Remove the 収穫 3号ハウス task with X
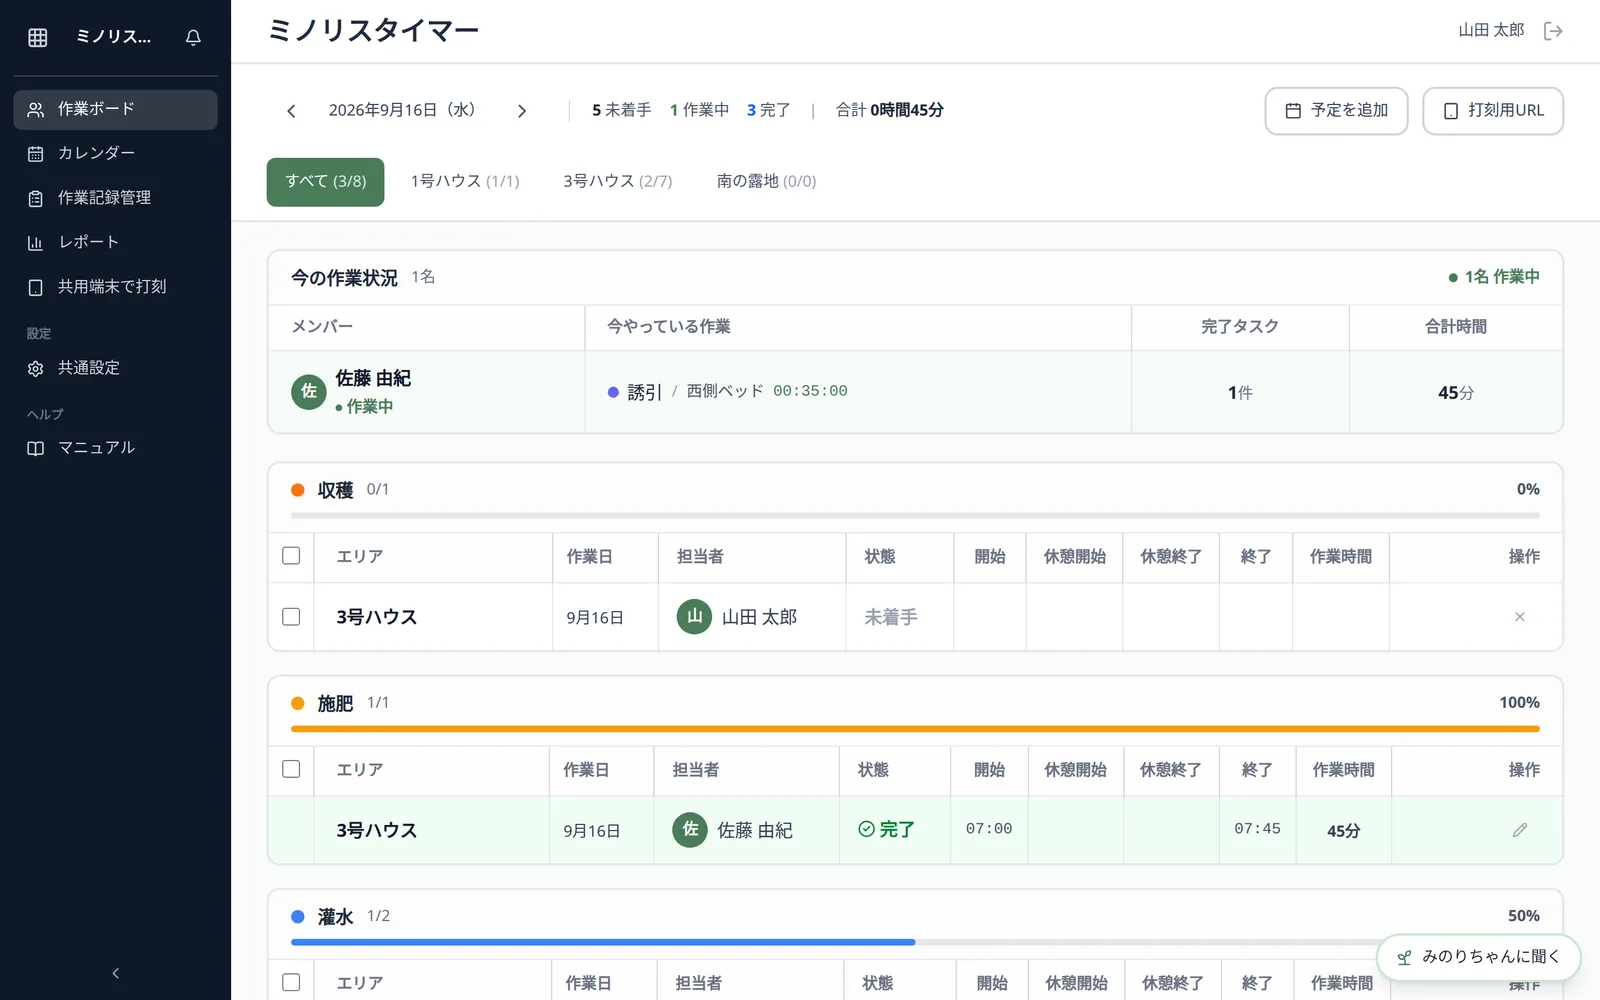 (x=1520, y=617)
